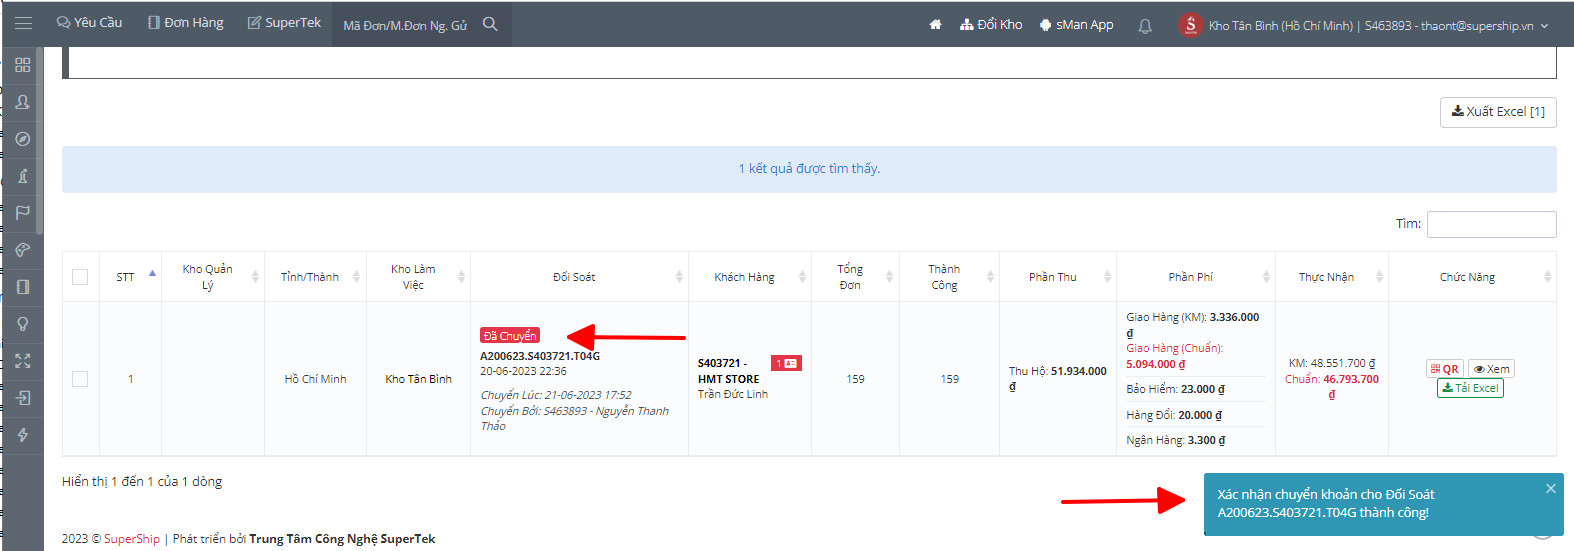Click the Trần Đức Linh customer text
Screen dimensions: 1574x551
click(733, 394)
